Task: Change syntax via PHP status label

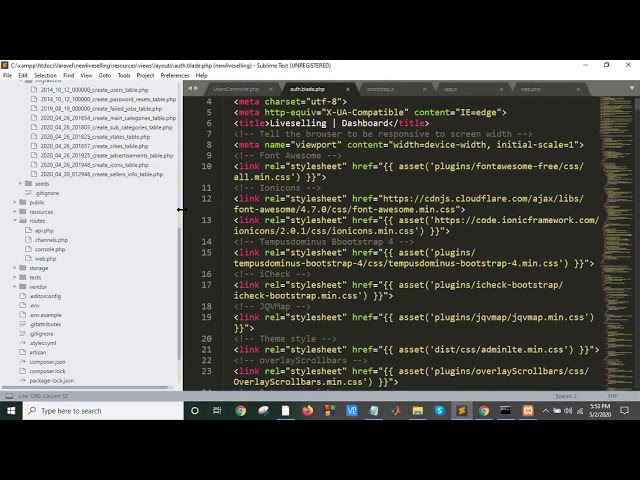Action: point(612,396)
